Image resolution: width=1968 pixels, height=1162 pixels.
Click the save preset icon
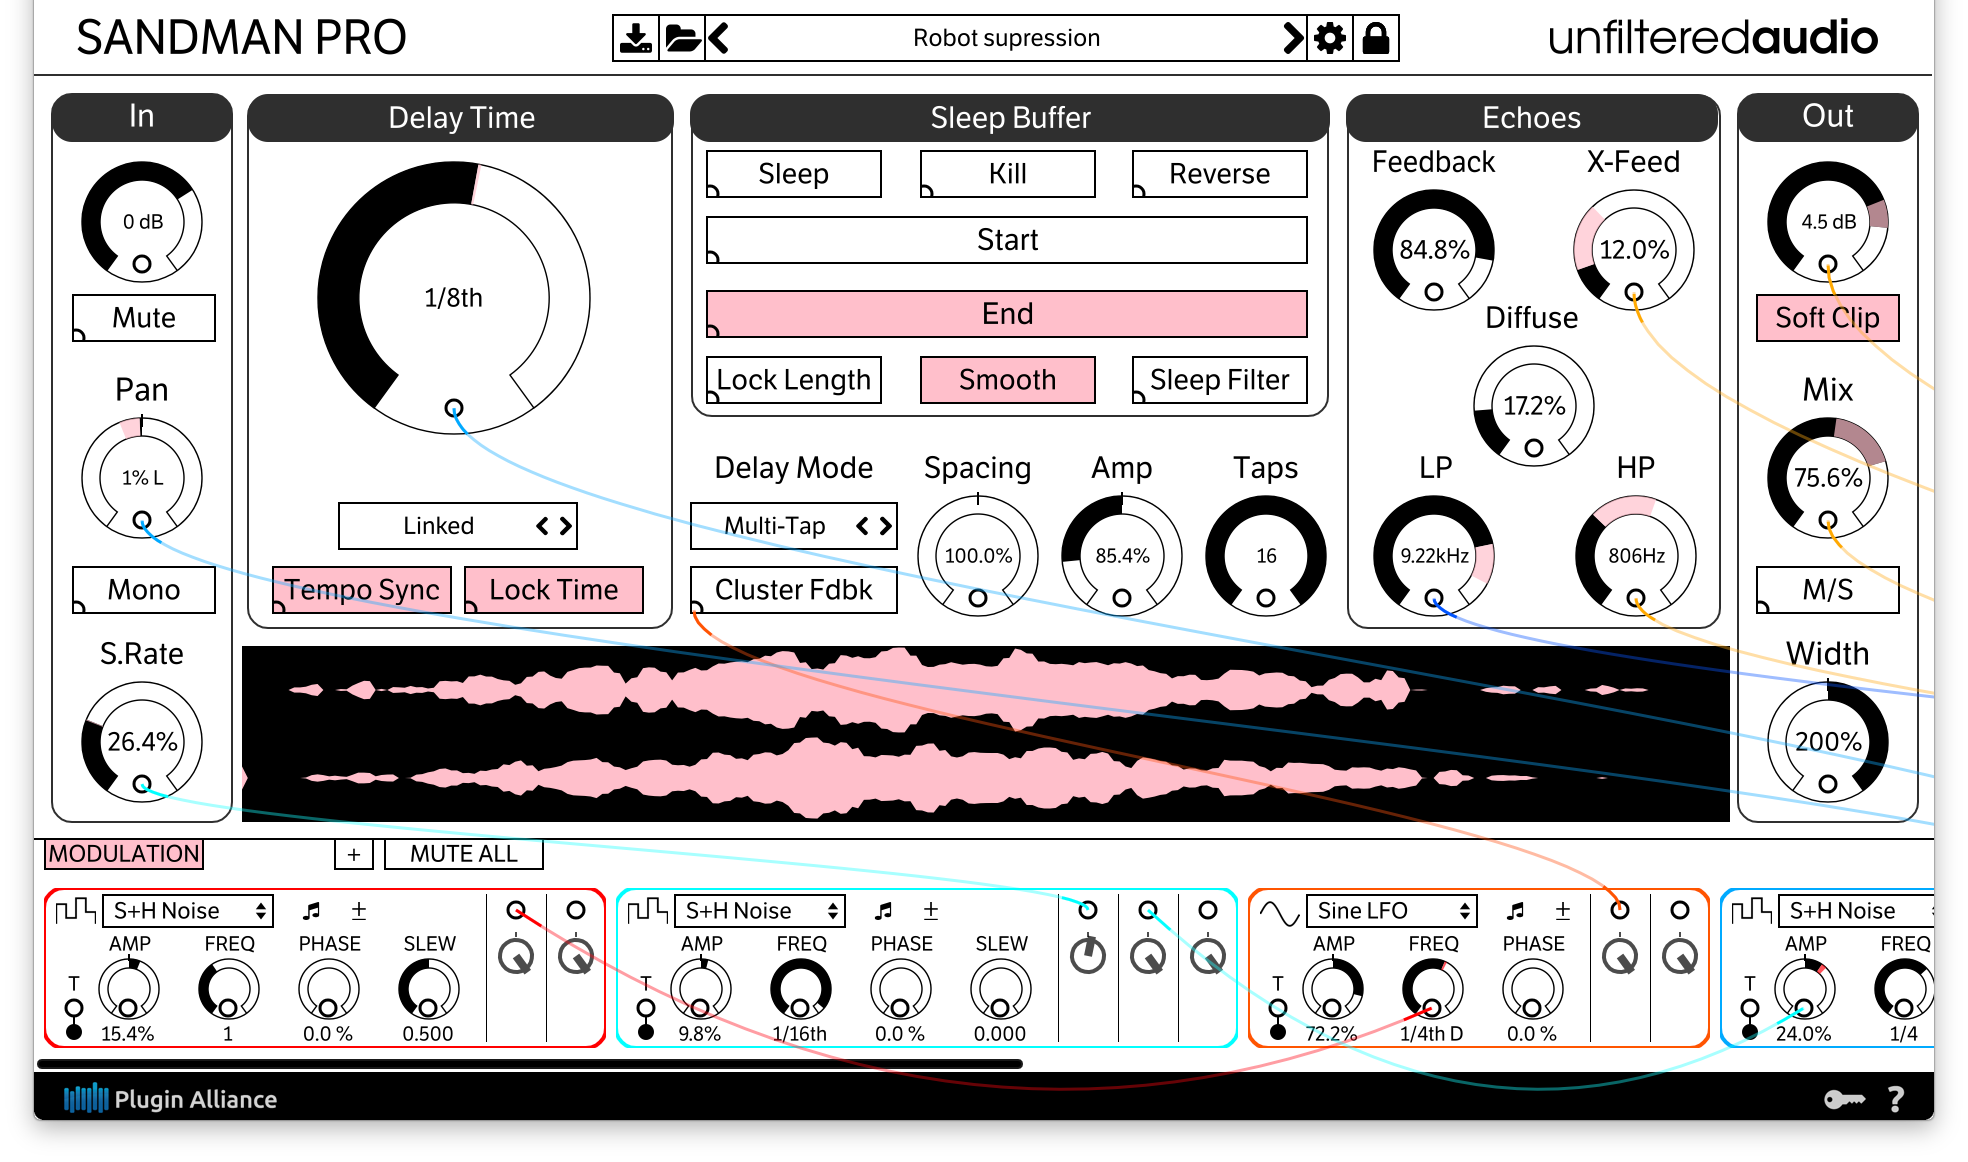636,38
